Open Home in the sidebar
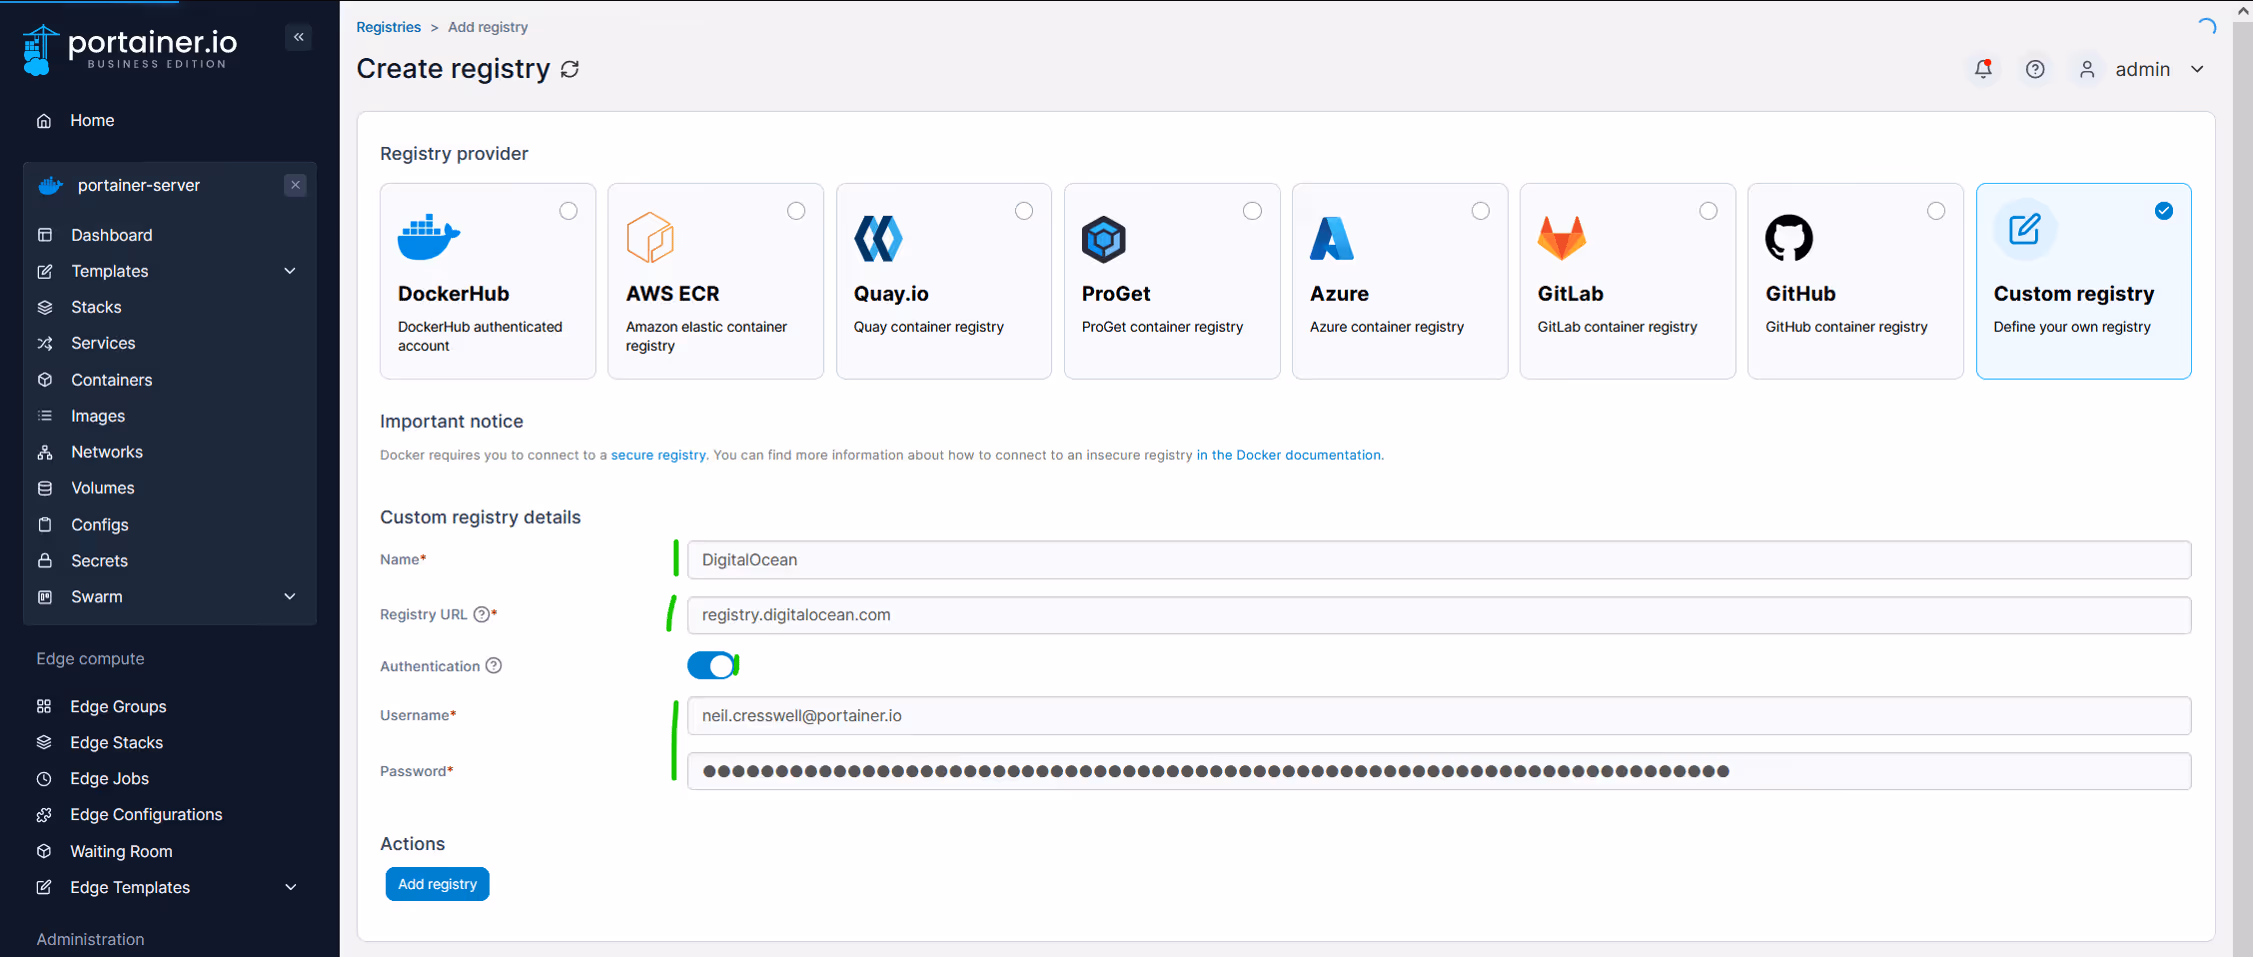 92,120
